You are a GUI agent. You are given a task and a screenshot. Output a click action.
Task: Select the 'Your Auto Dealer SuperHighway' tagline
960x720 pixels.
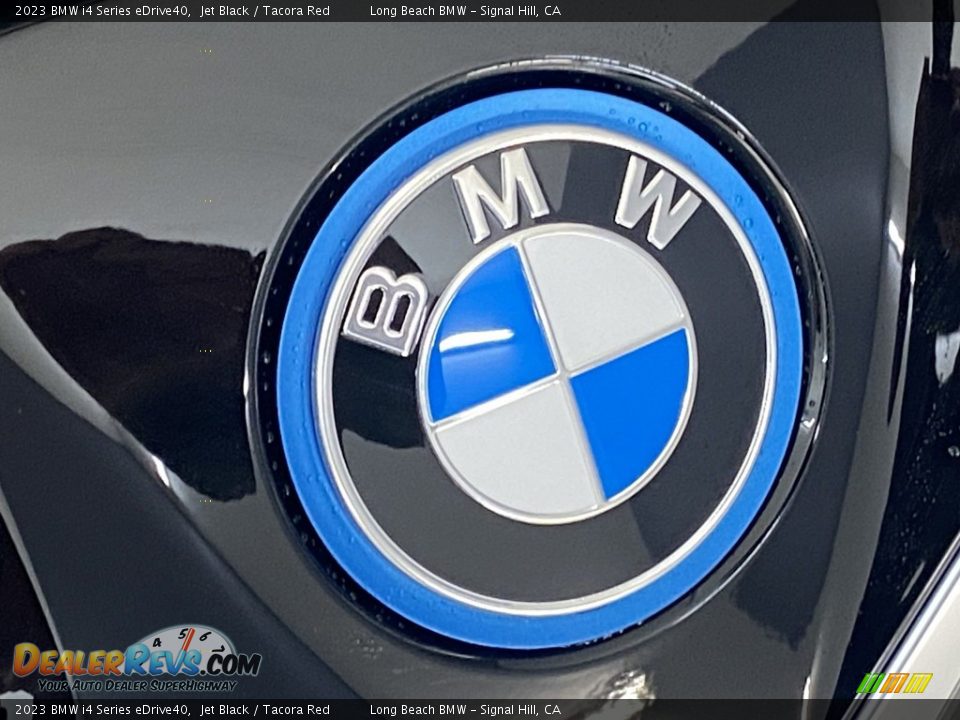pos(136,685)
